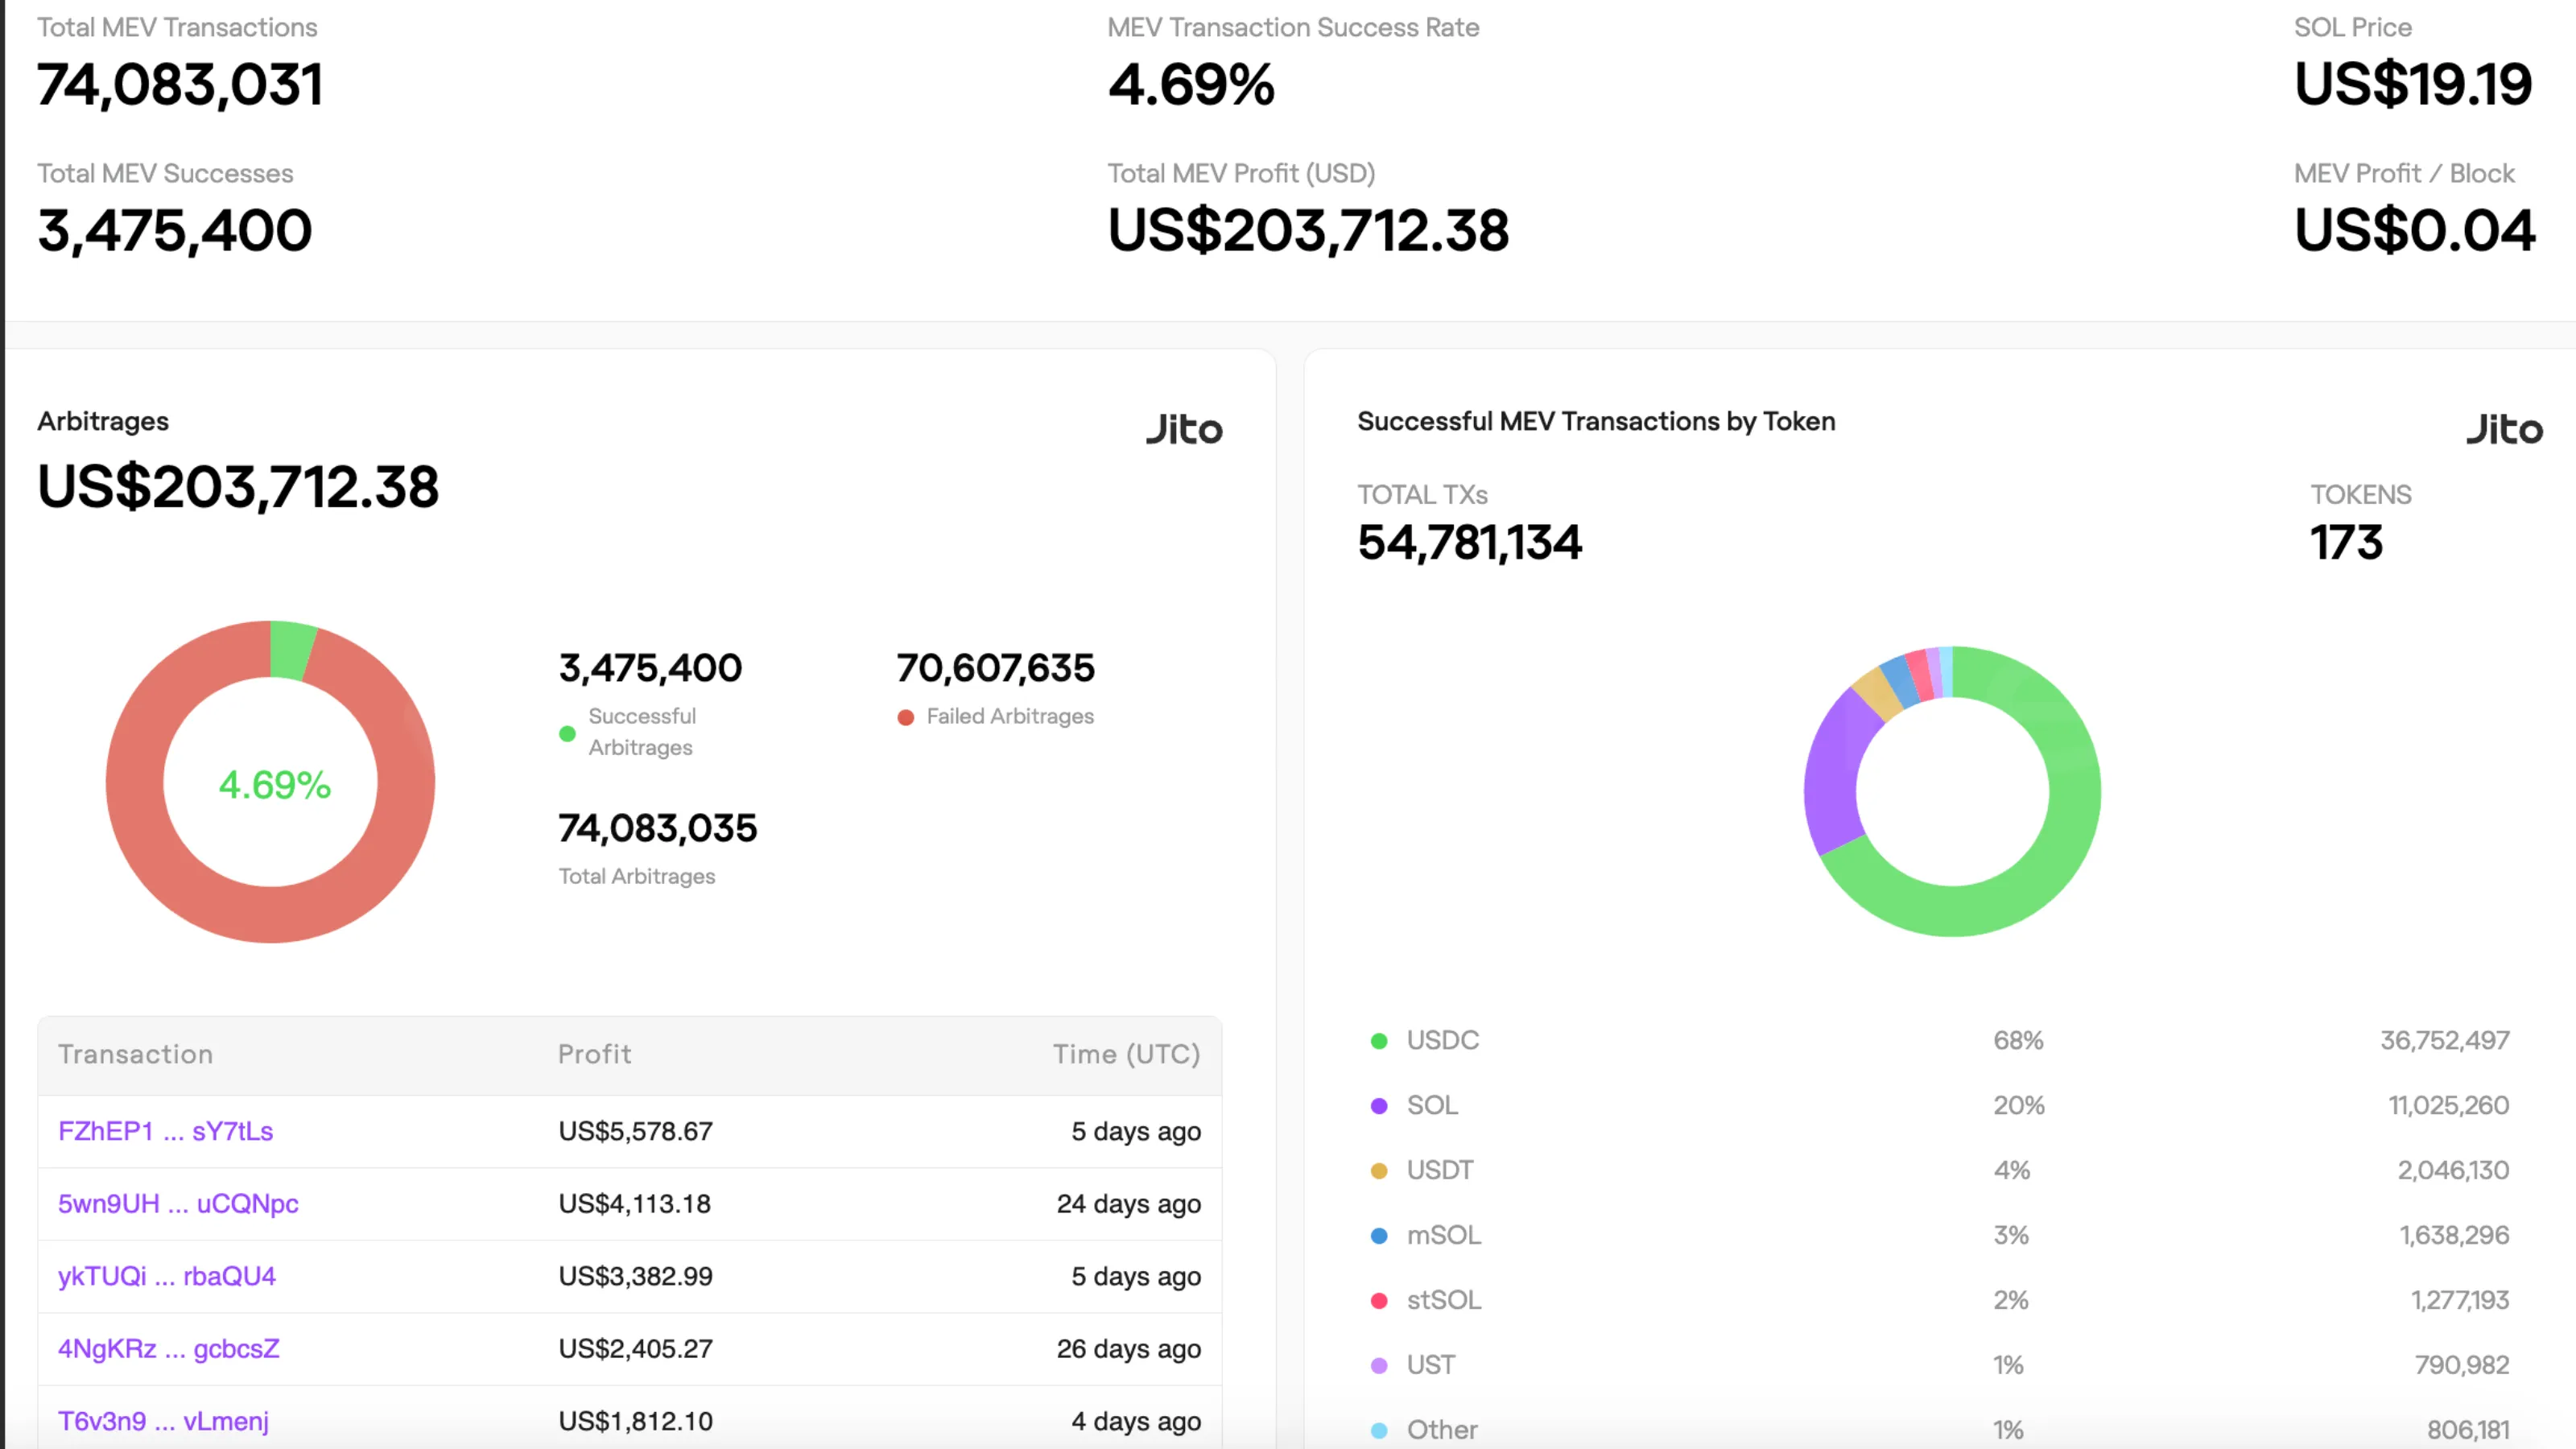The width and height of the screenshot is (2576, 1449).
Task: Open transaction ykTUQi ... rbaQU4
Action: [167, 1276]
